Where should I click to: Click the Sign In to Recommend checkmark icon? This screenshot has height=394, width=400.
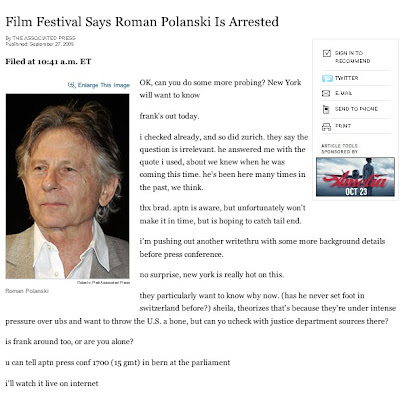click(327, 53)
